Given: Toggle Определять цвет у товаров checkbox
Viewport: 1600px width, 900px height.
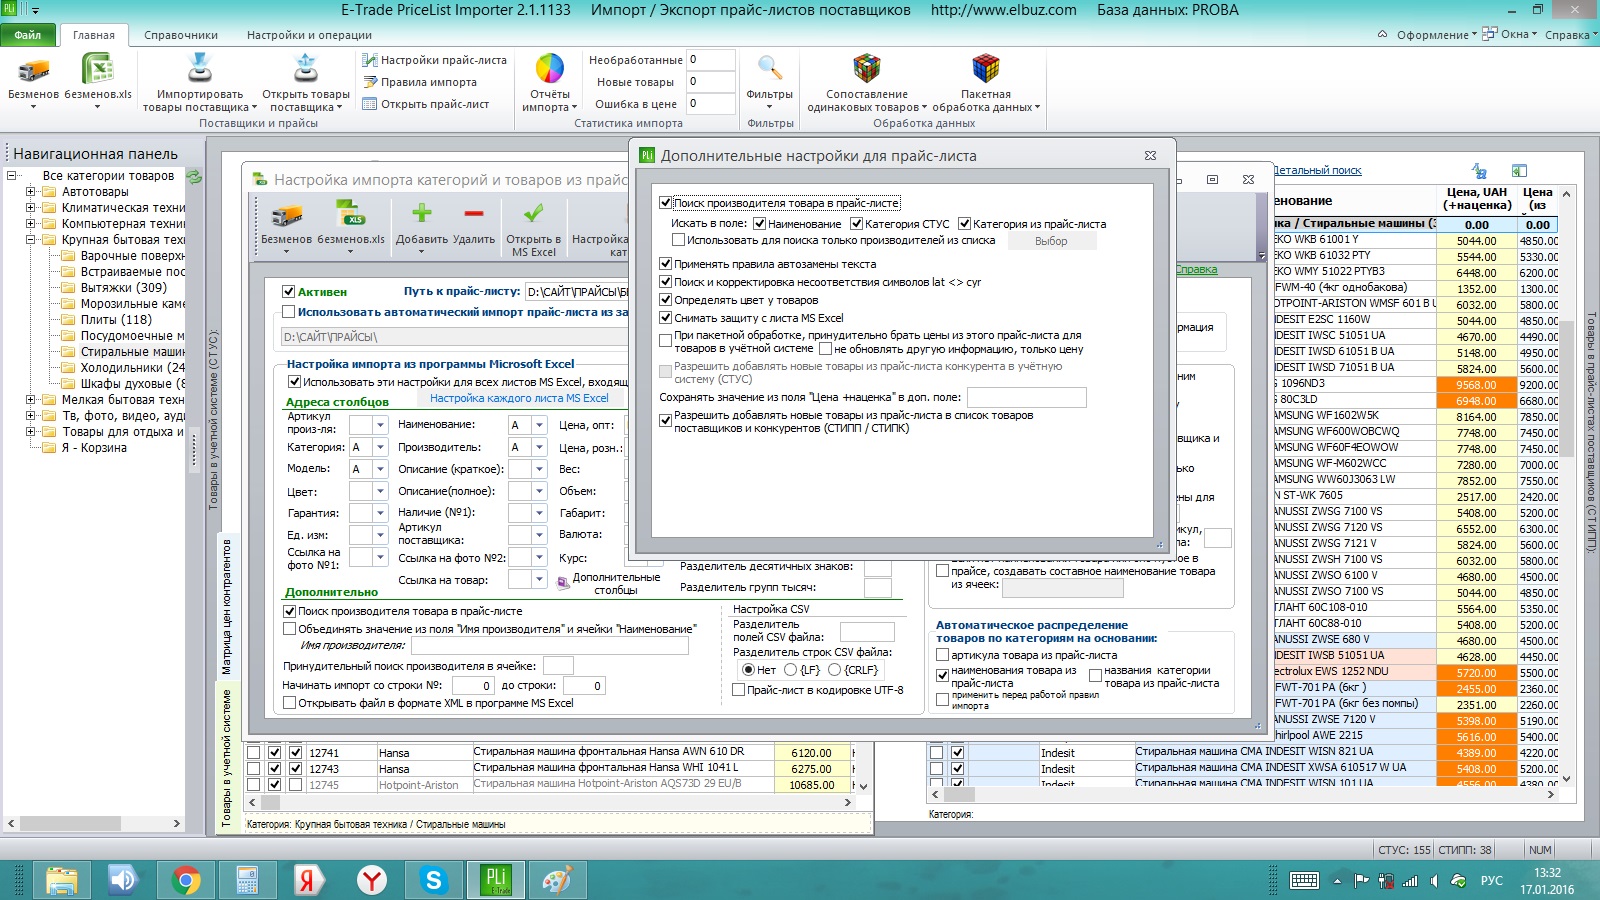Looking at the screenshot, I should (665, 300).
